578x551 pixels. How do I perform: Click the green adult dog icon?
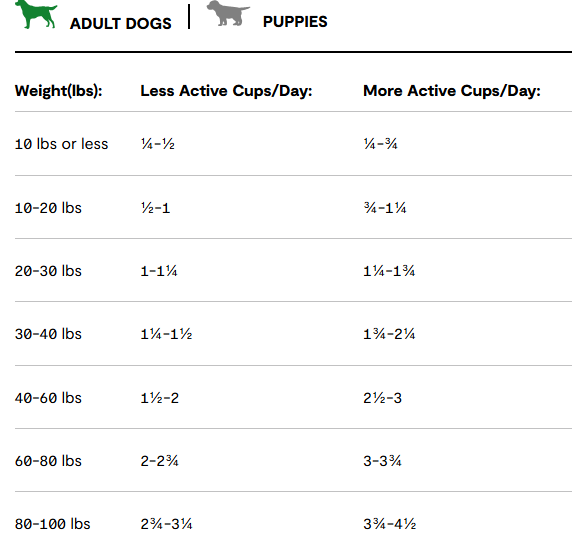pos(36,14)
